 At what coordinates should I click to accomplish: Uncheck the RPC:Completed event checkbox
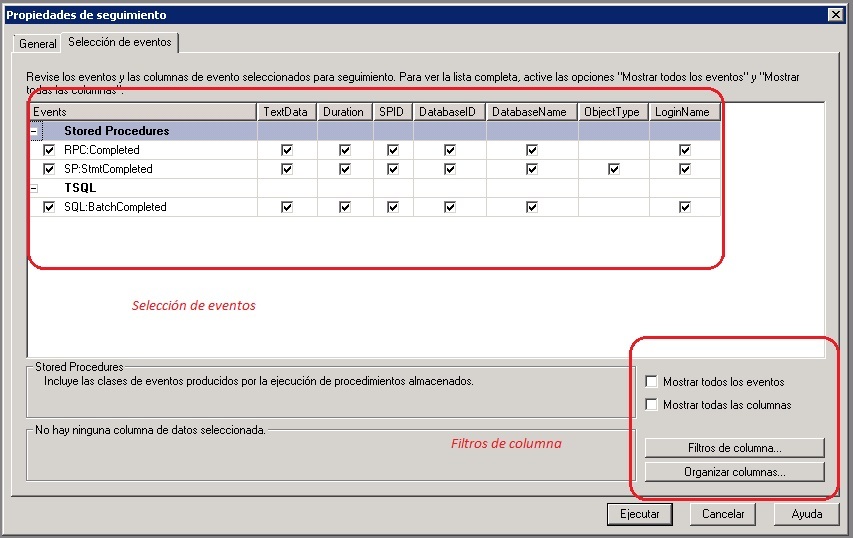[49, 150]
